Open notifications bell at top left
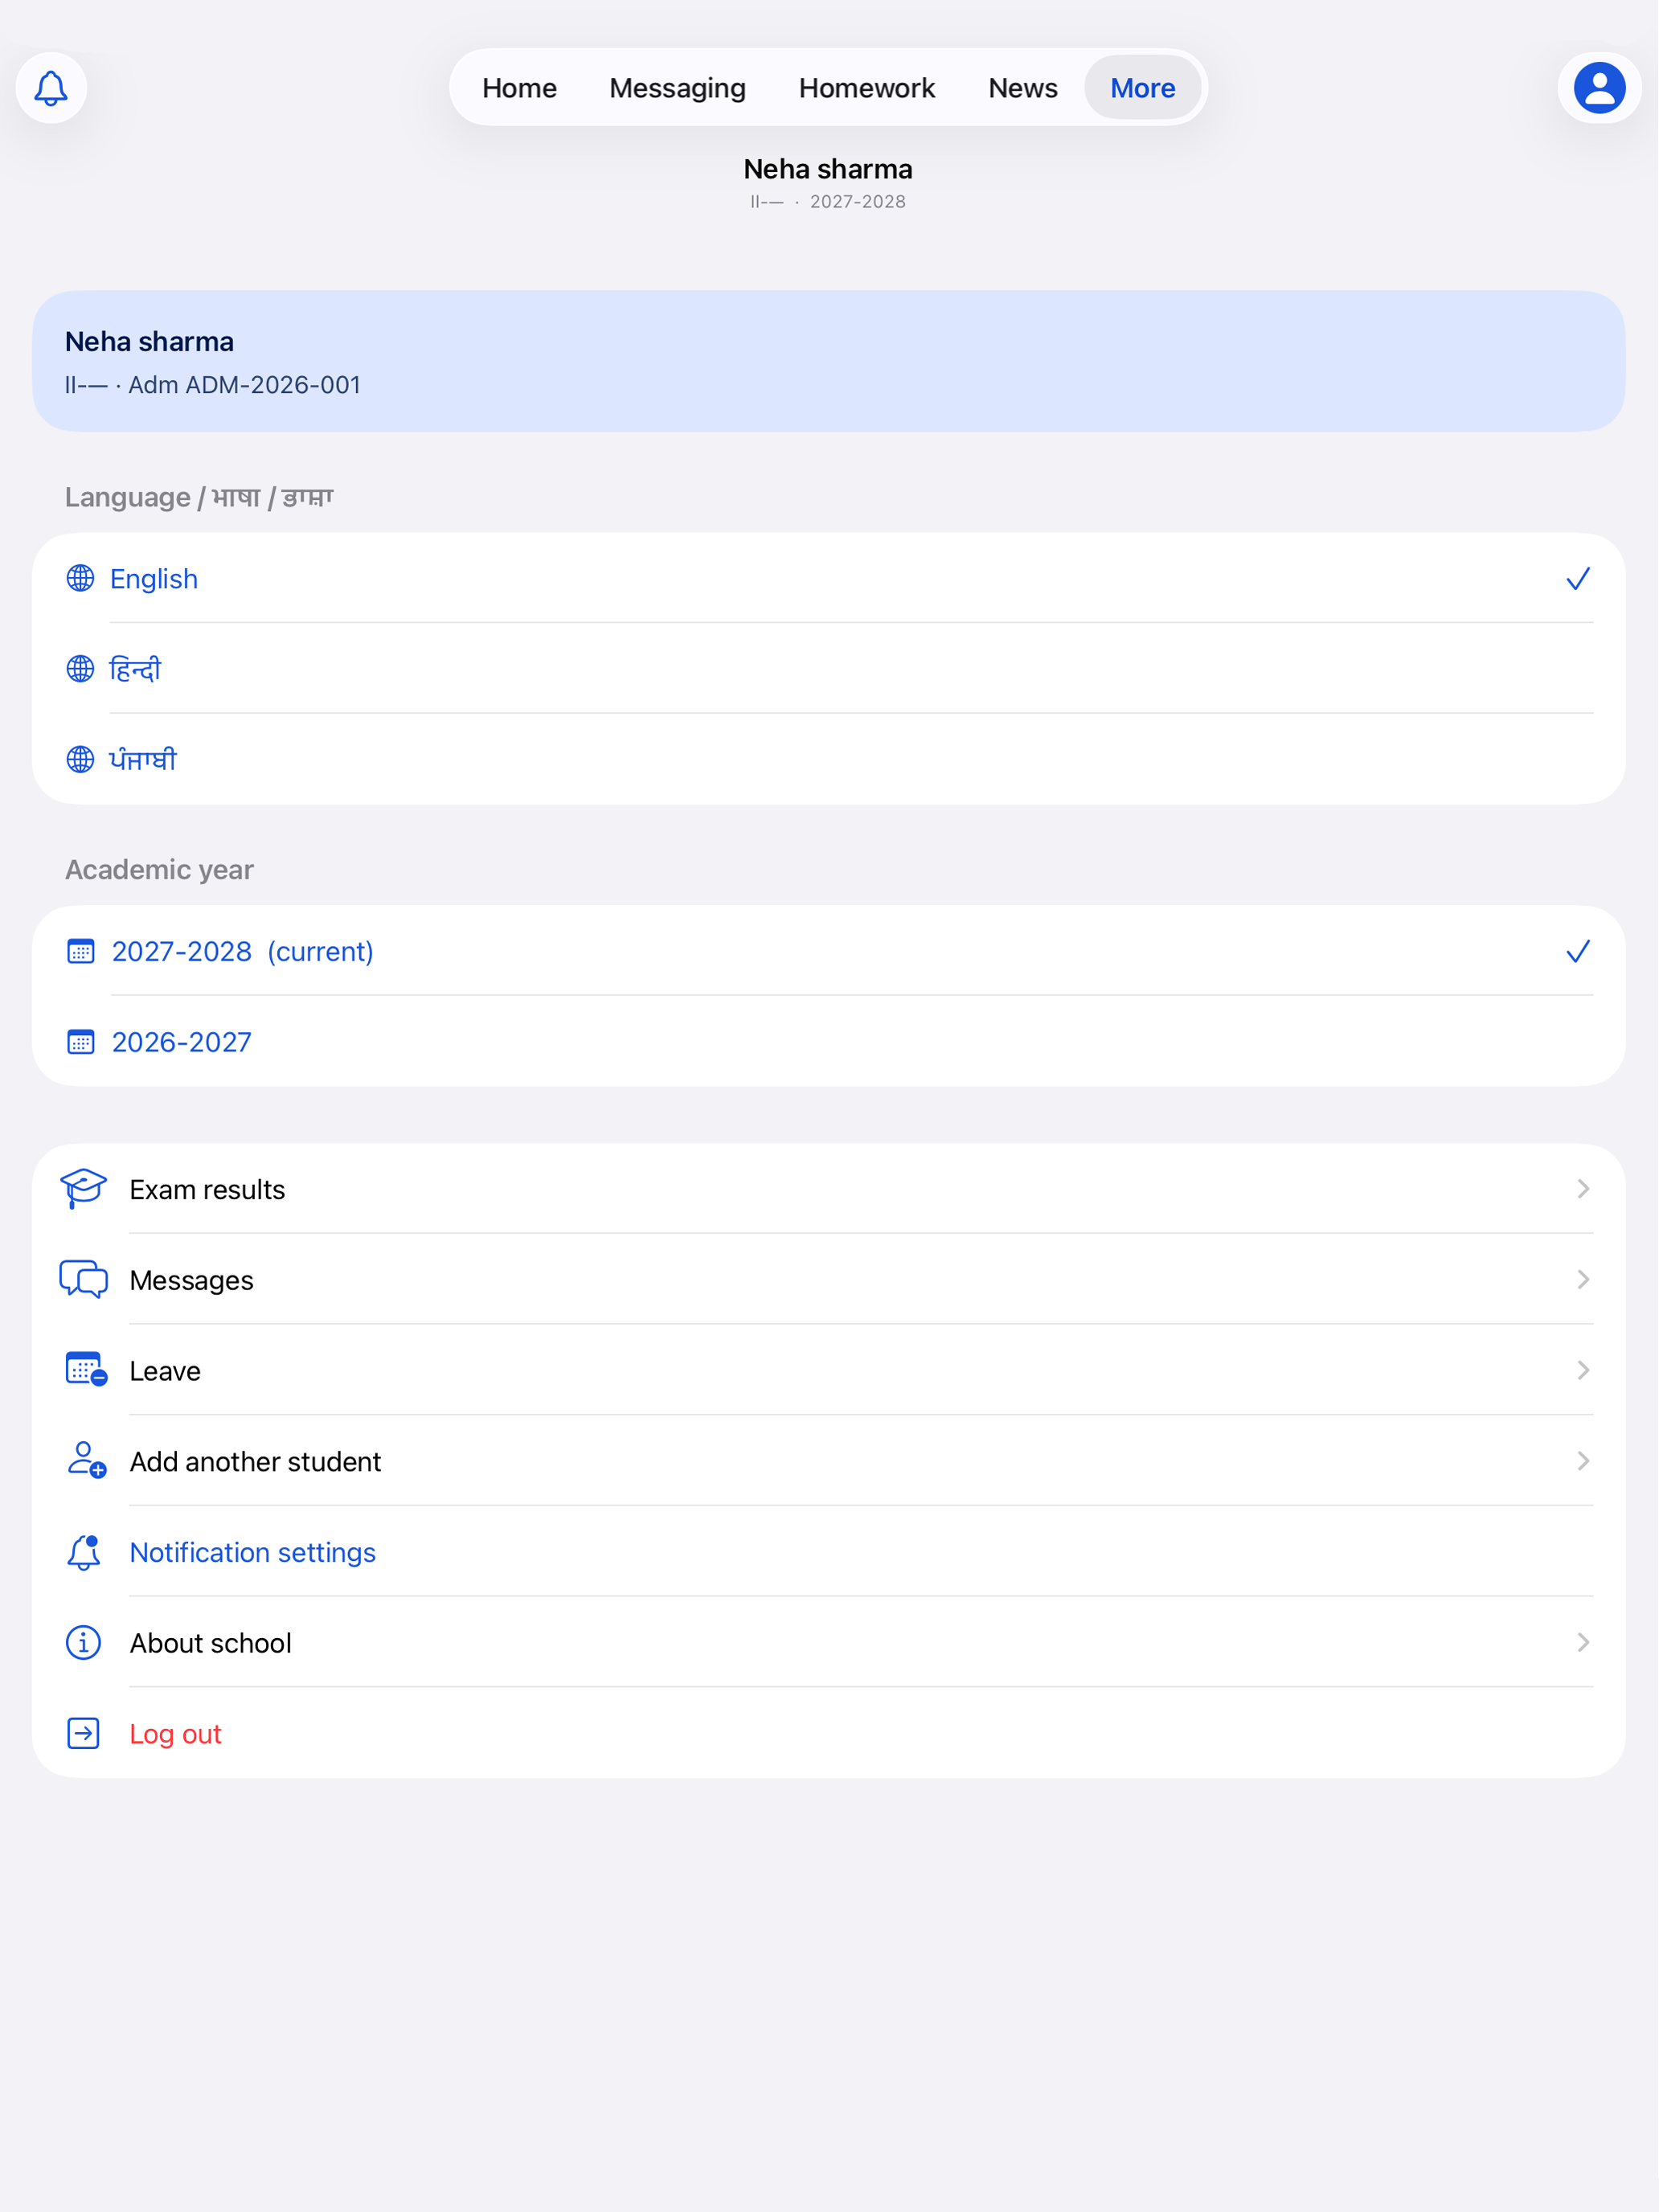 click(x=51, y=88)
